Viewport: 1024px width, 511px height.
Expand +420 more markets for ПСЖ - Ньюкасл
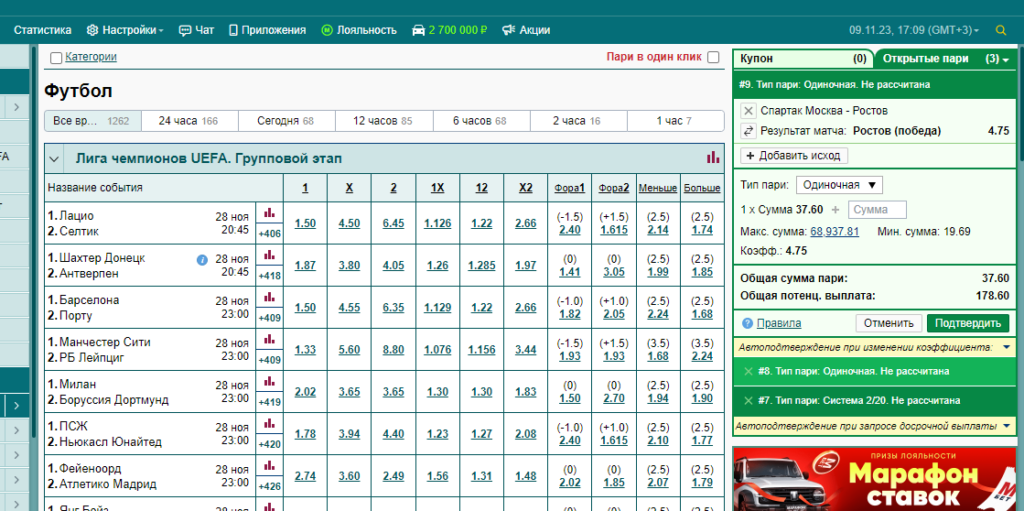[269, 445]
